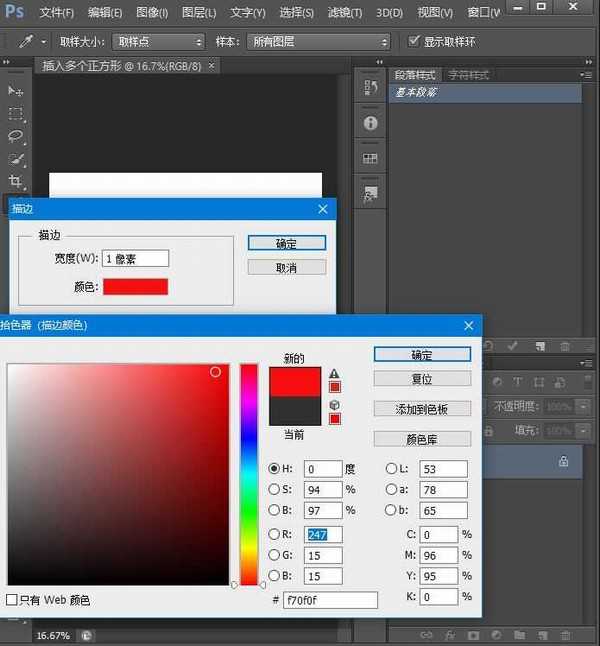Enable 只有 Web 颜色 checkbox

12,600
